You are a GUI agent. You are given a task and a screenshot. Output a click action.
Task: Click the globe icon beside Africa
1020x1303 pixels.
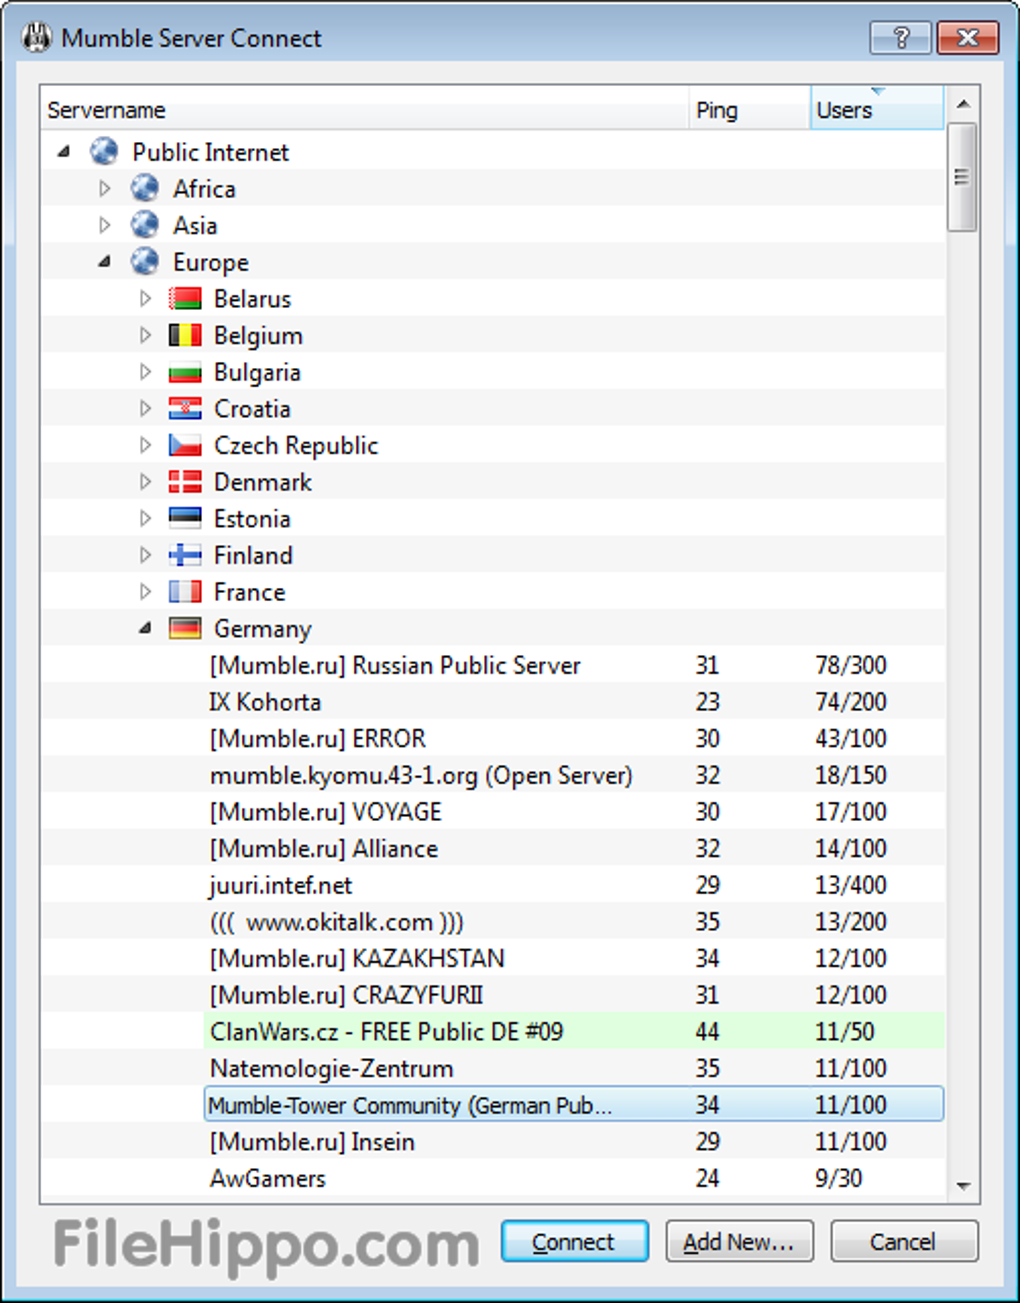coord(145,188)
